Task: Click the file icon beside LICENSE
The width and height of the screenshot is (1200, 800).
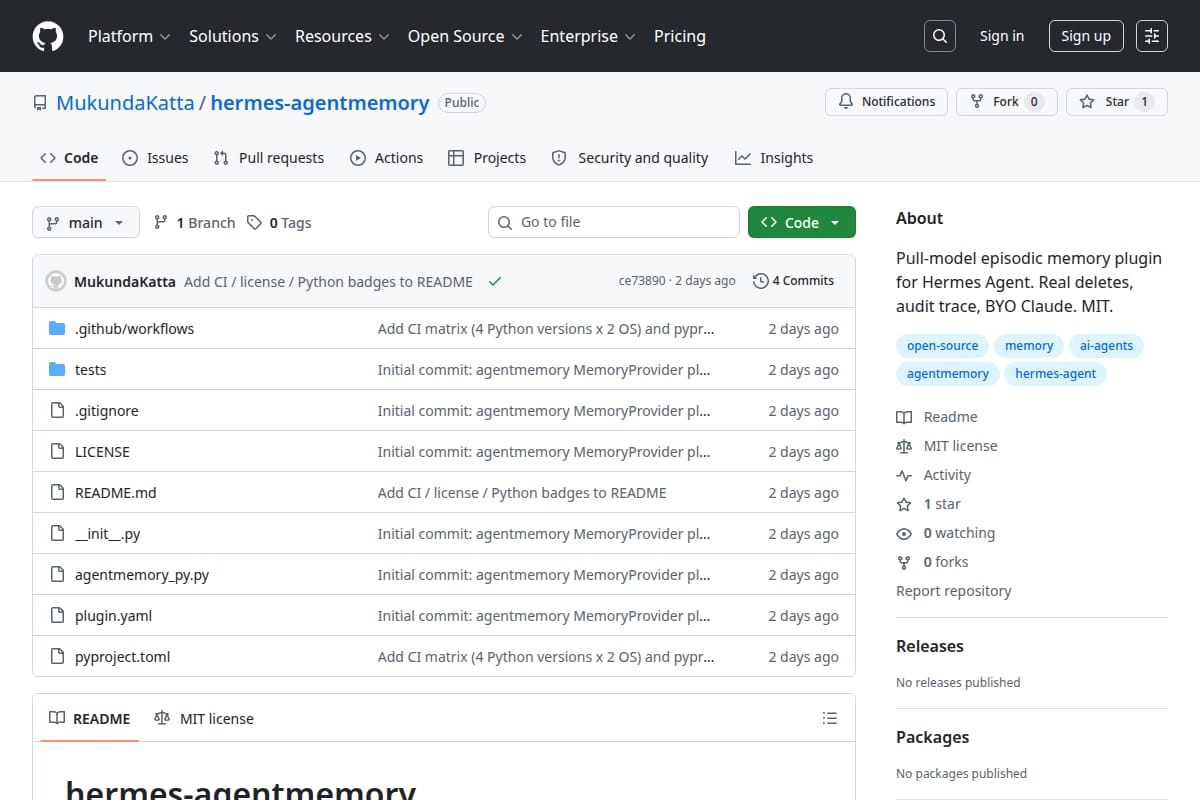Action: pyautogui.click(x=57, y=452)
